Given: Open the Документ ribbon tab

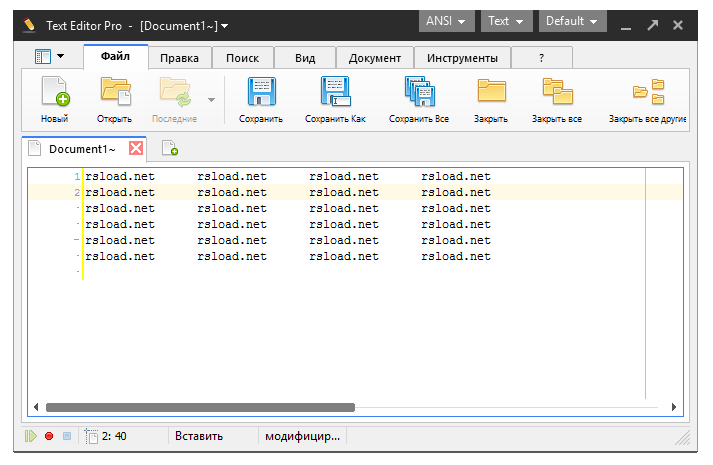Looking at the screenshot, I should tap(375, 58).
